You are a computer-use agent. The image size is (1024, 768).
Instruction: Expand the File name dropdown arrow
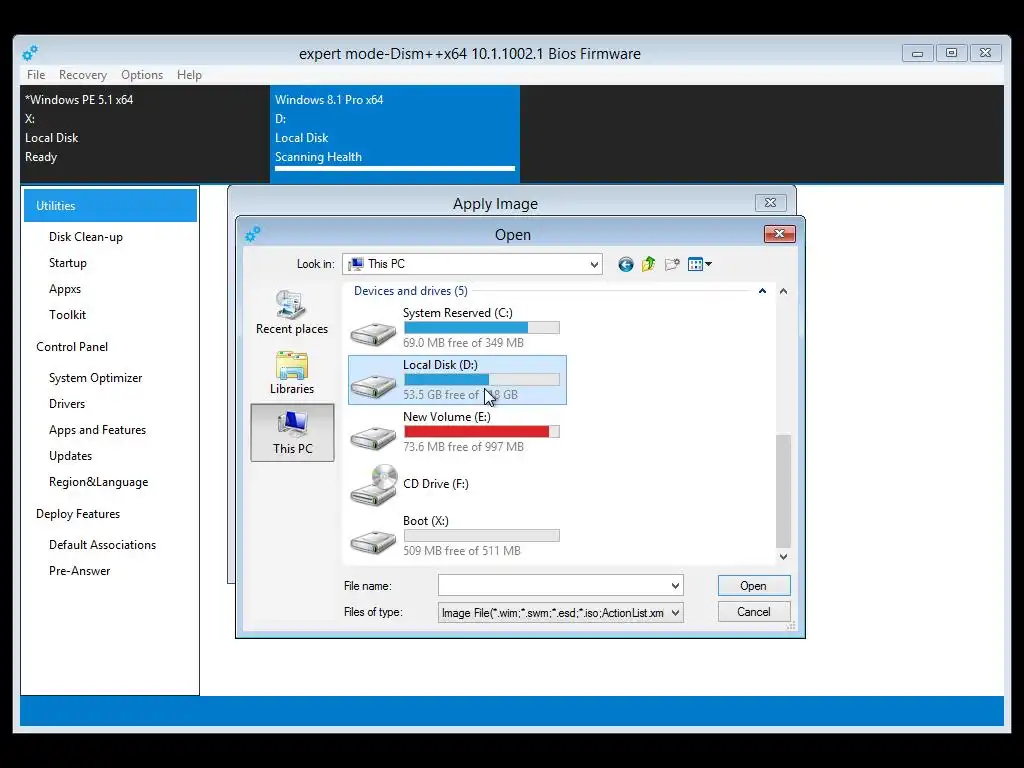[x=675, y=586]
